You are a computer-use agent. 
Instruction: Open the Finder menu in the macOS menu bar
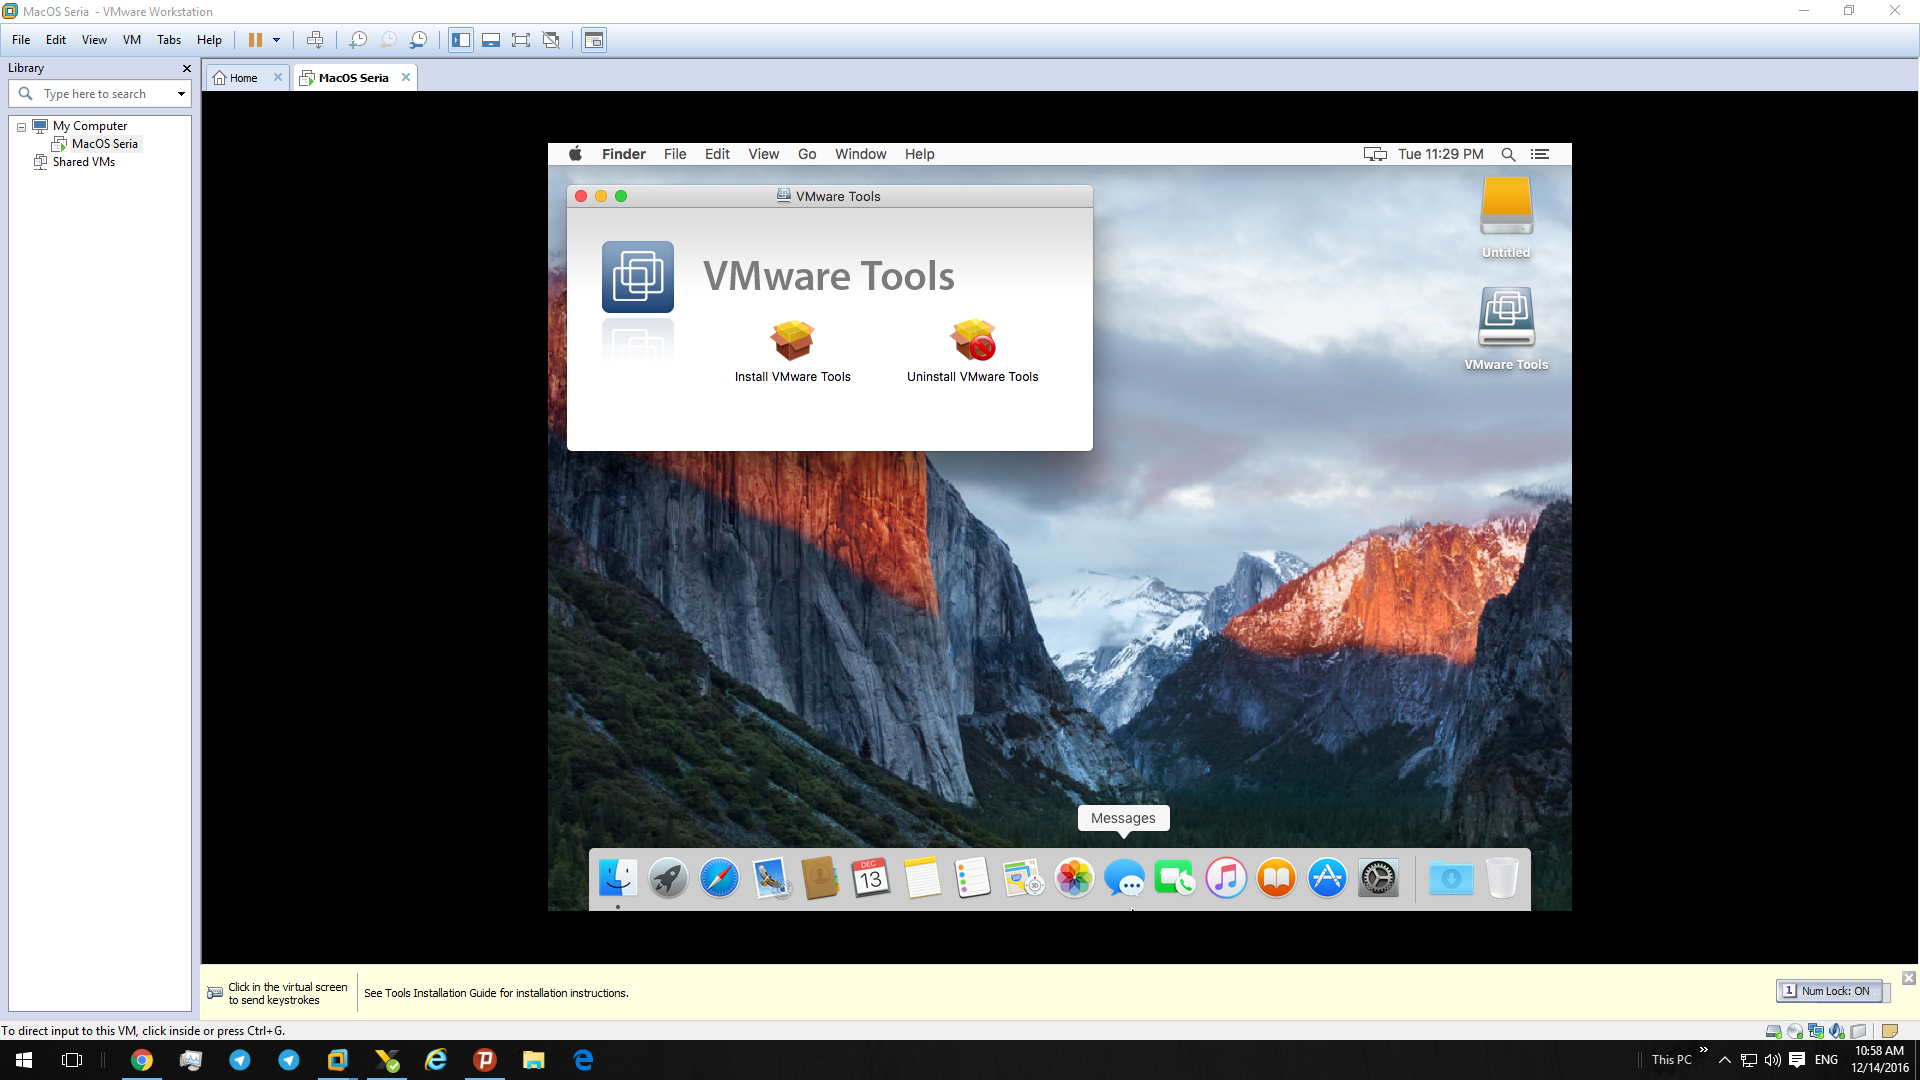[x=624, y=154]
